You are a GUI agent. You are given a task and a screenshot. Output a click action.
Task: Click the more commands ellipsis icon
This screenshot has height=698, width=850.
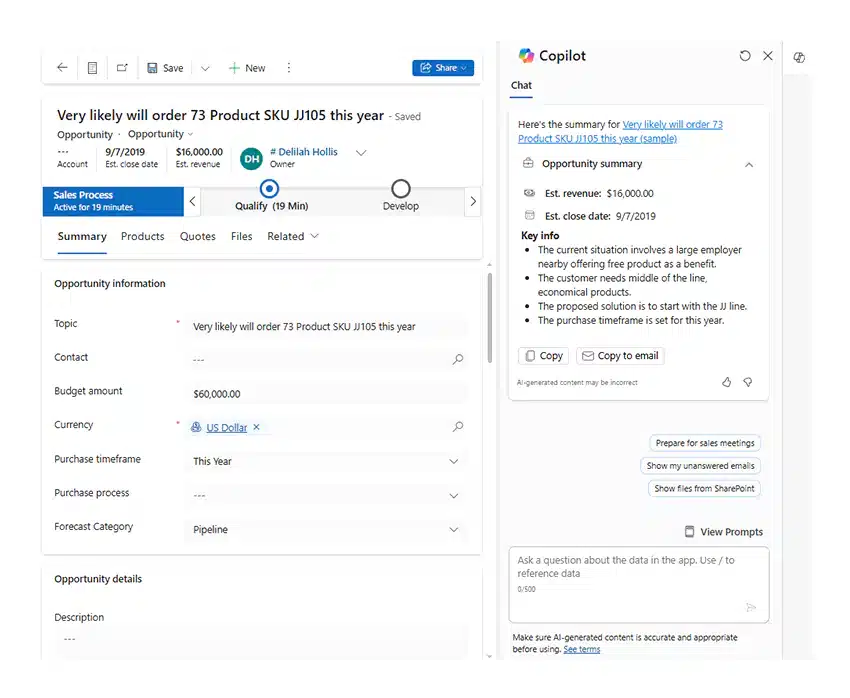pyautogui.click(x=289, y=68)
